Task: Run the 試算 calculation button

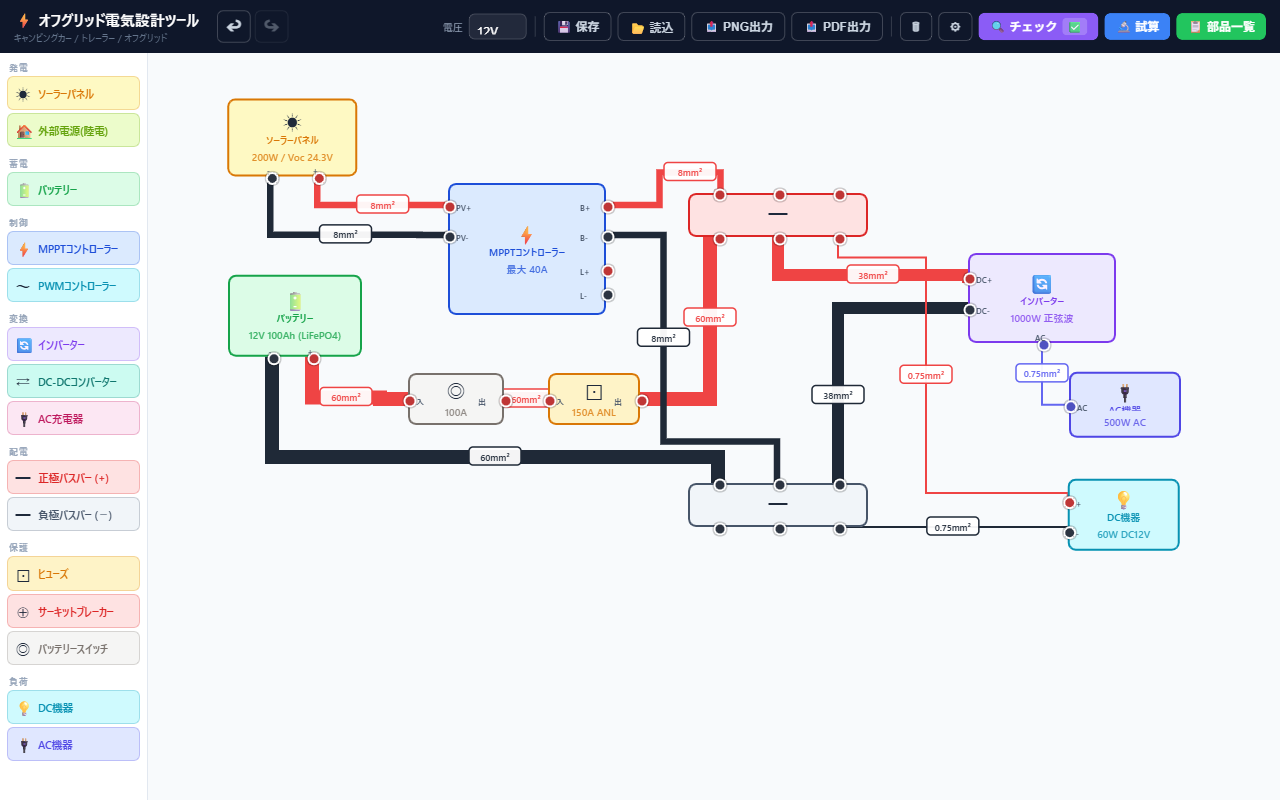Action: (x=1137, y=27)
